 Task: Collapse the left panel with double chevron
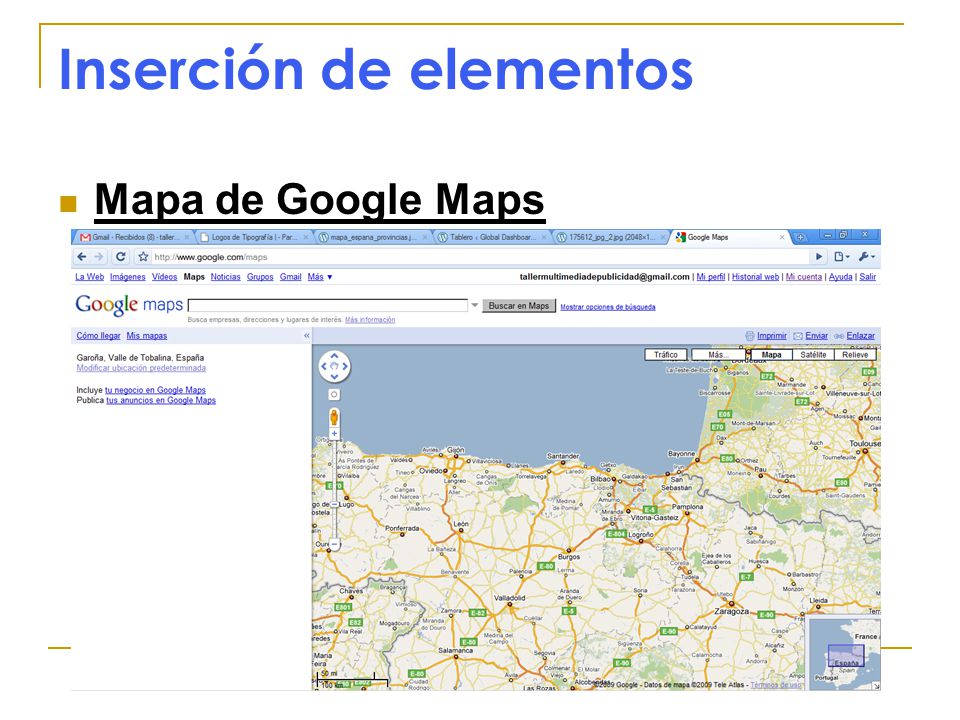307,336
